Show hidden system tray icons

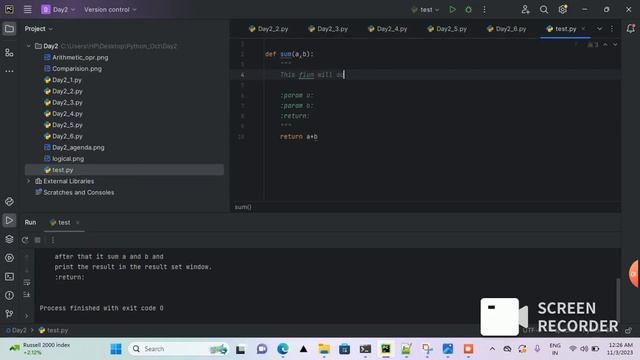pyautogui.click(x=492, y=349)
